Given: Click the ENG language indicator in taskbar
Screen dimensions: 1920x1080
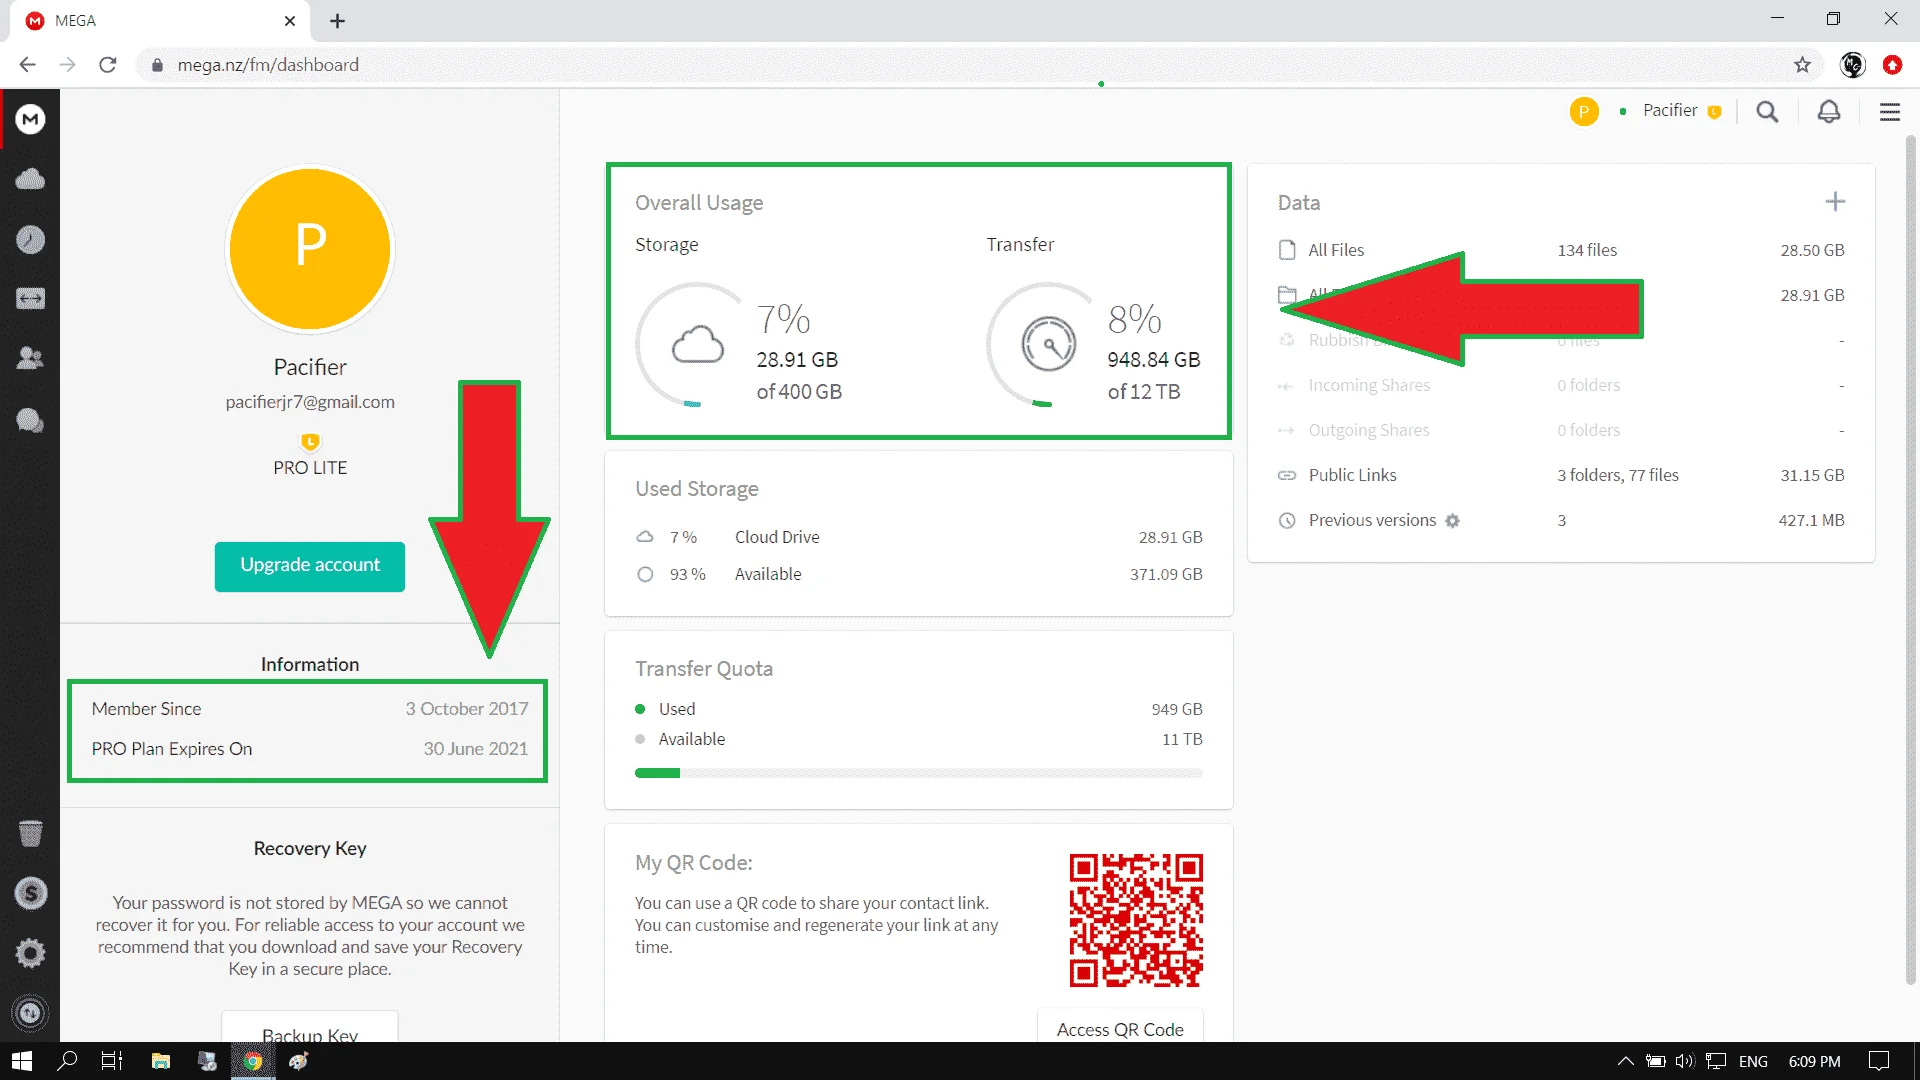Looking at the screenshot, I should tap(1753, 1061).
